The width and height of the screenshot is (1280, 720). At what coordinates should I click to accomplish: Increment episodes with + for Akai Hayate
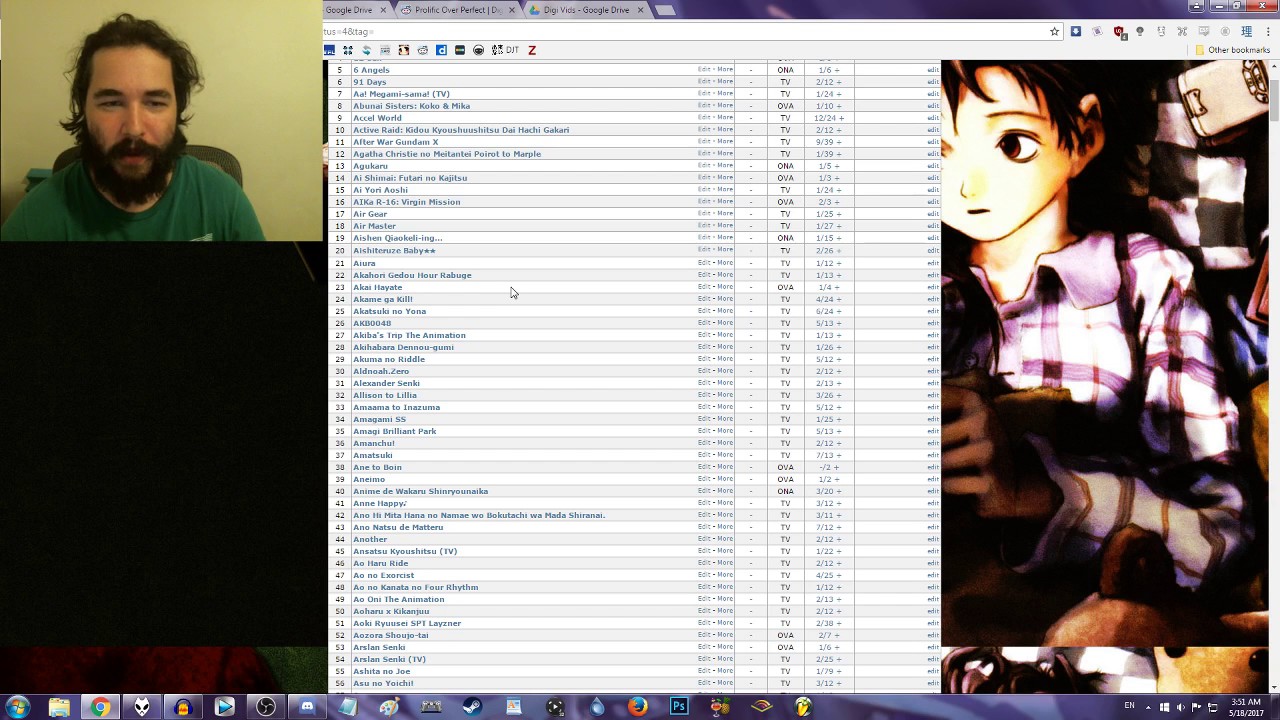pos(836,287)
